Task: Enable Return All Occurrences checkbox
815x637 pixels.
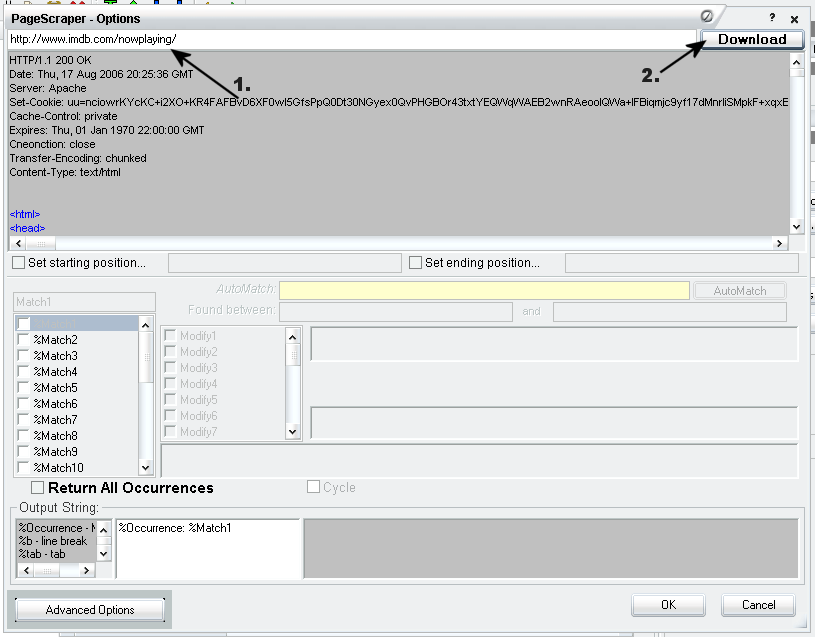Action: coord(37,487)
